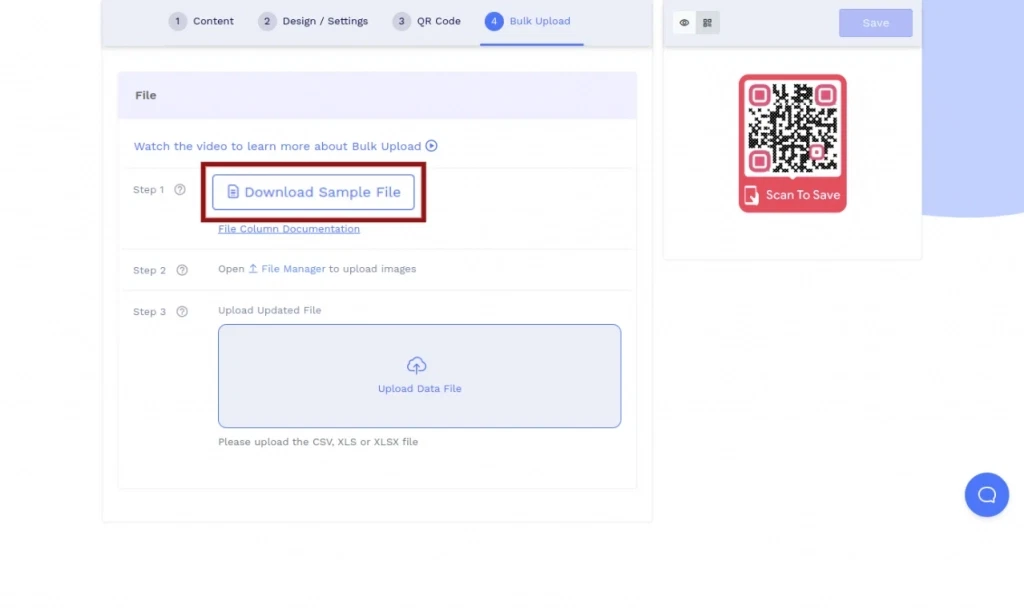Screen dimensions: 1024x615
Task: Select the QR Code step tab
Action: (x=427, y=21)
